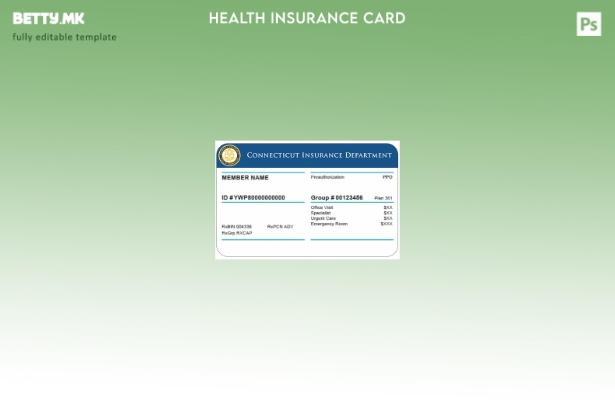Screen dimensions: 615x400
Task: Click the PPO text on card
Action: tap(387, 177)
